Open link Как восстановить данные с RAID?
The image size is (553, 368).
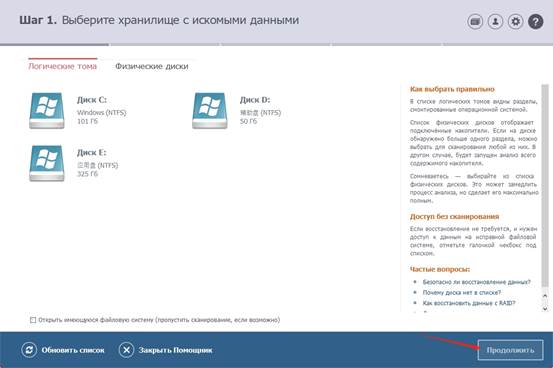[x=469, y=303]
